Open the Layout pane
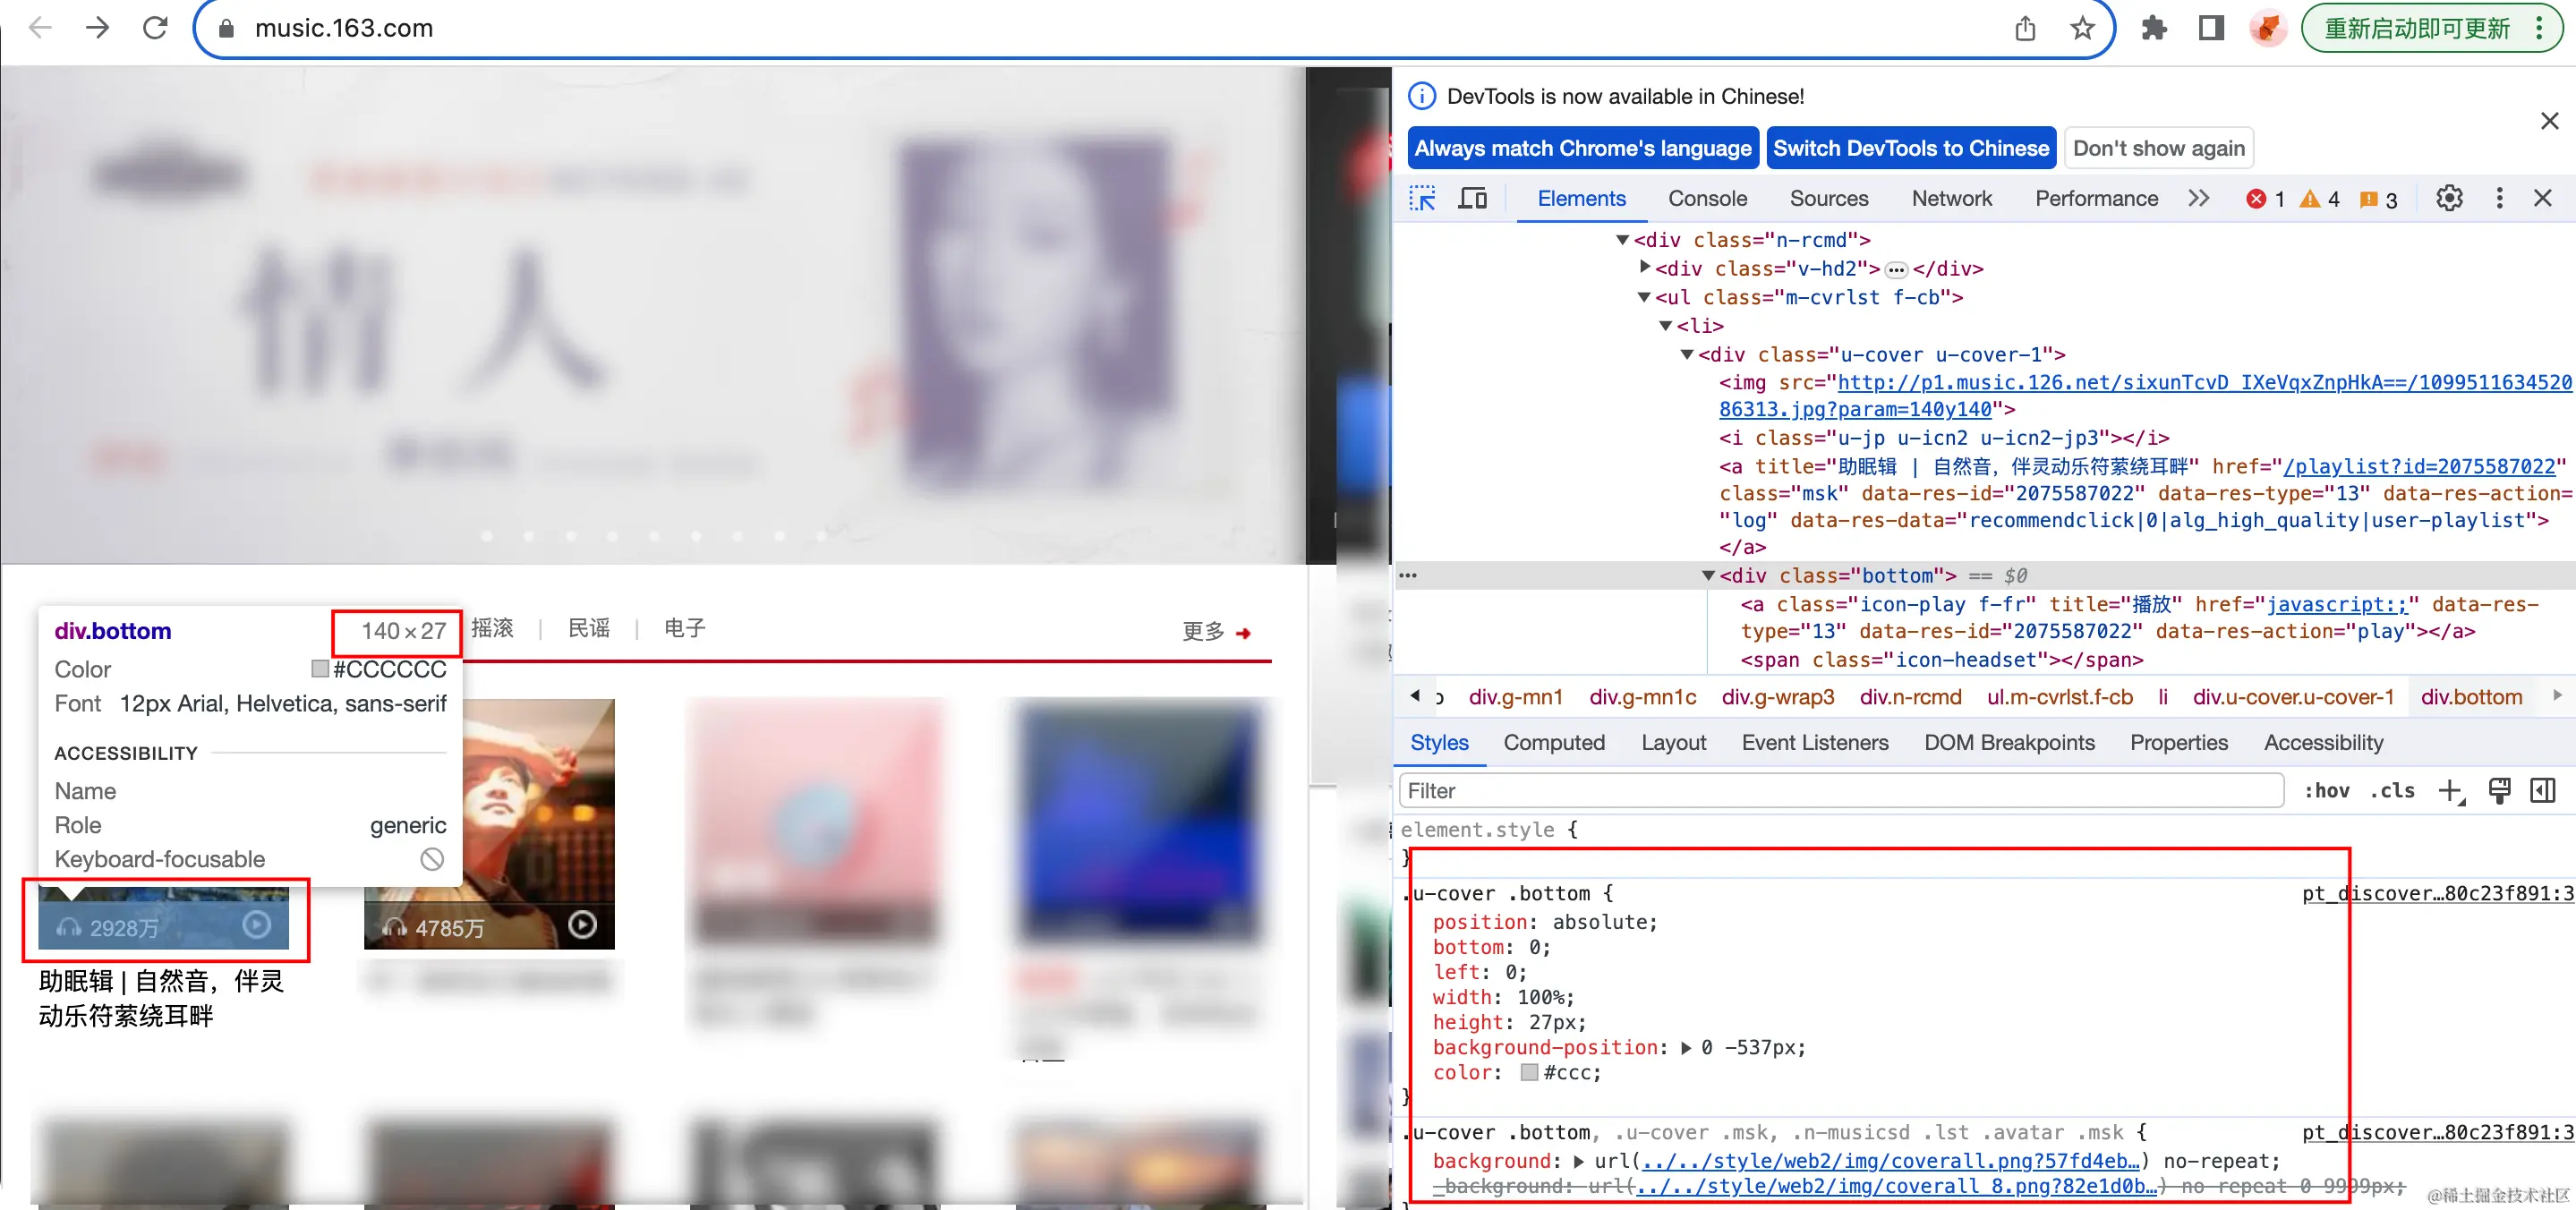2576x1210 pixels. tap(1672, 742)
